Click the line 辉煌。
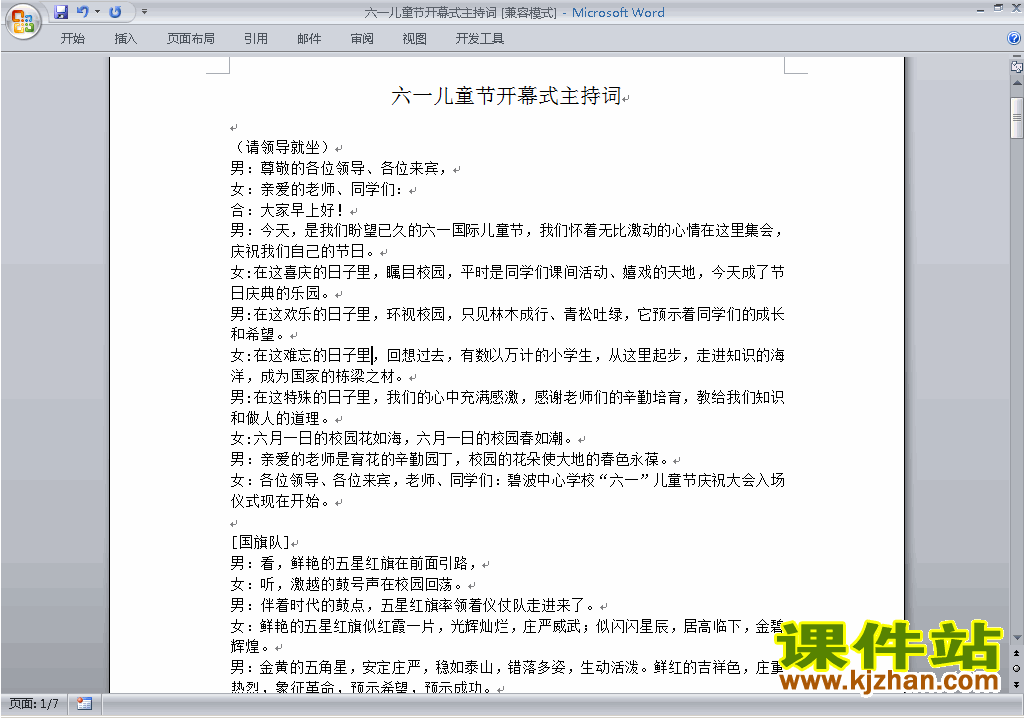The width and height of the screenshot is (1024, 718). click(251, 647)
